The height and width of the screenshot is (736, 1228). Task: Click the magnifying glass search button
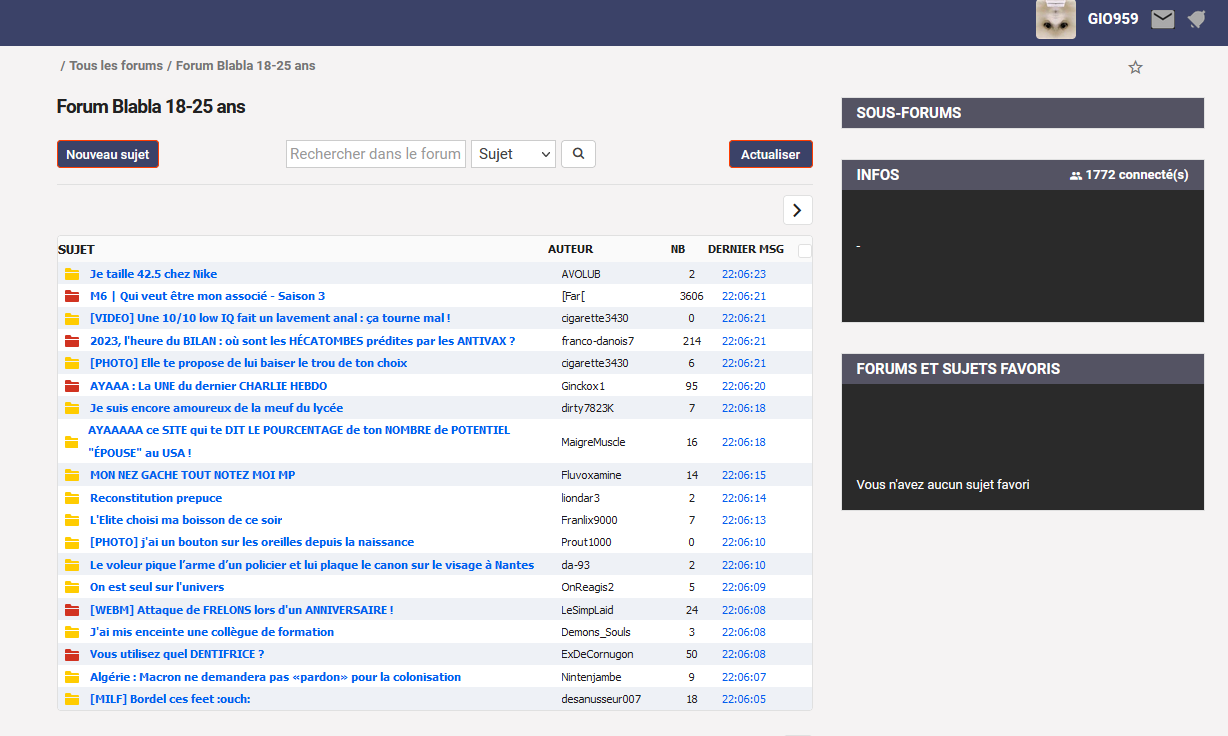coord(578,154)
